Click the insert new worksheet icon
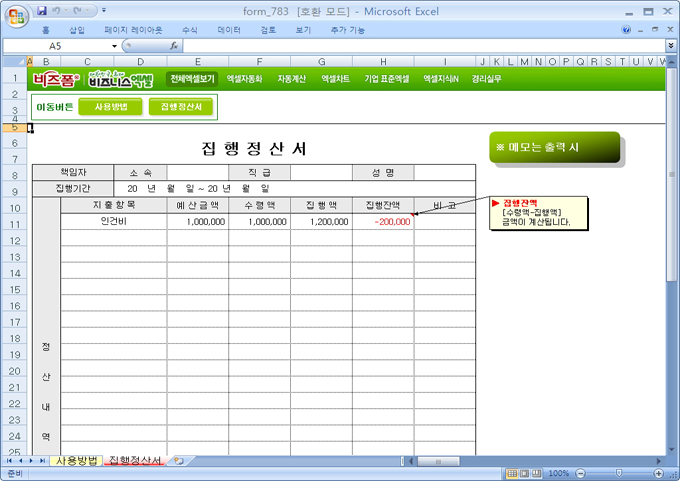This screenshot has height=481, width=680. click(178, 460)
